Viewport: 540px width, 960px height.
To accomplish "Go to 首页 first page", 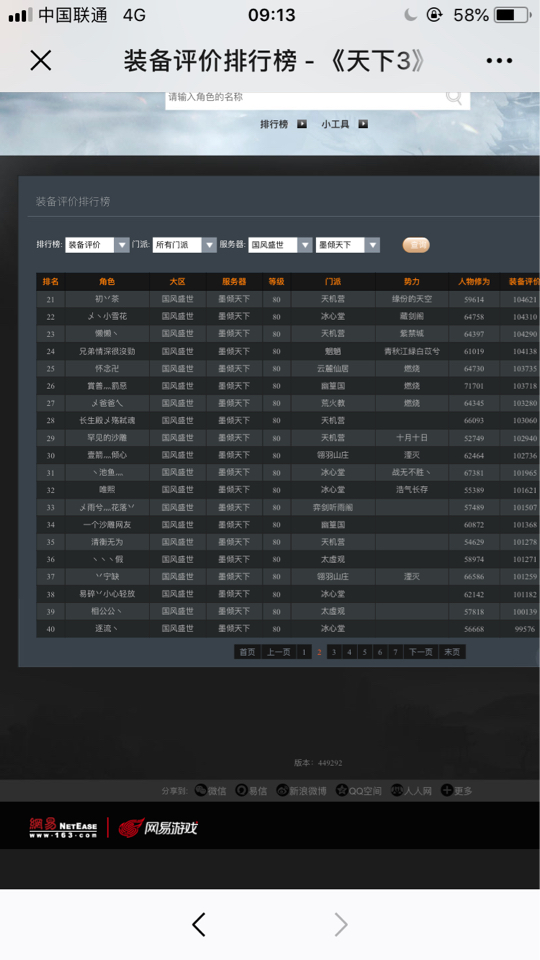I will click(x=247, y=652).
